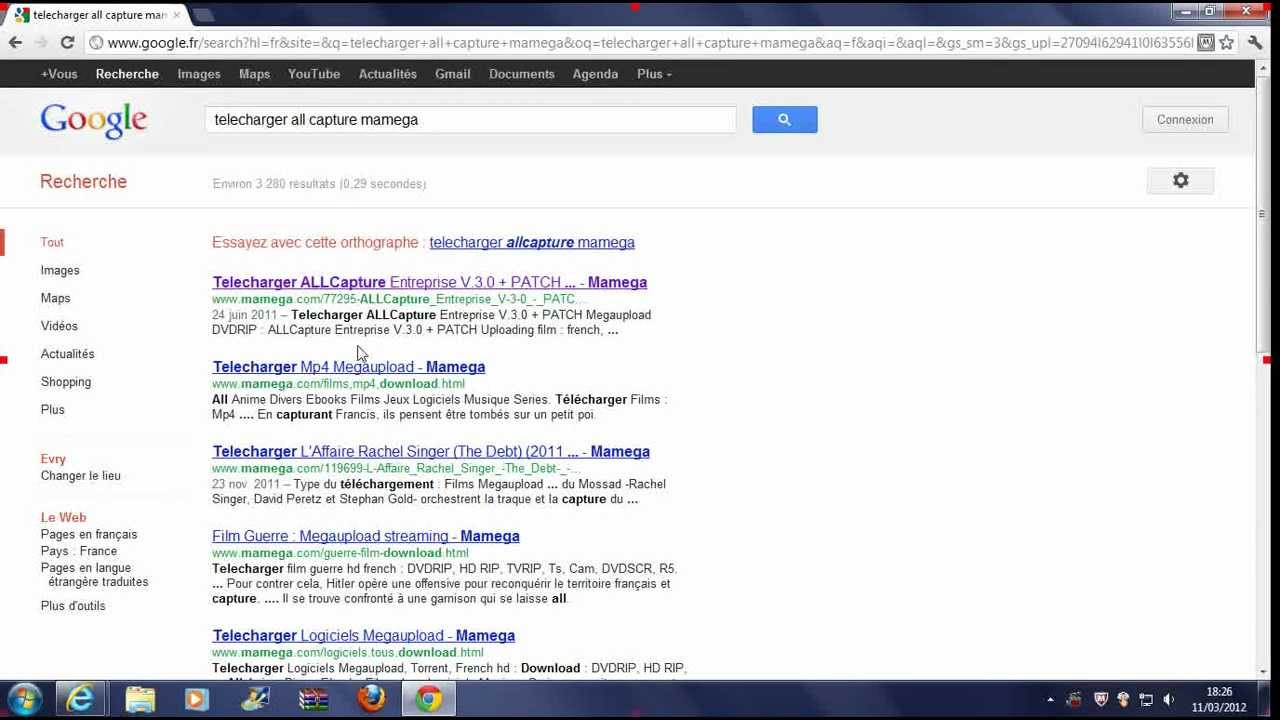Launch Internet Explorer from the taskbar
Screen dimensions: 1280x720
pyautogui.click(x=80, y=699)
